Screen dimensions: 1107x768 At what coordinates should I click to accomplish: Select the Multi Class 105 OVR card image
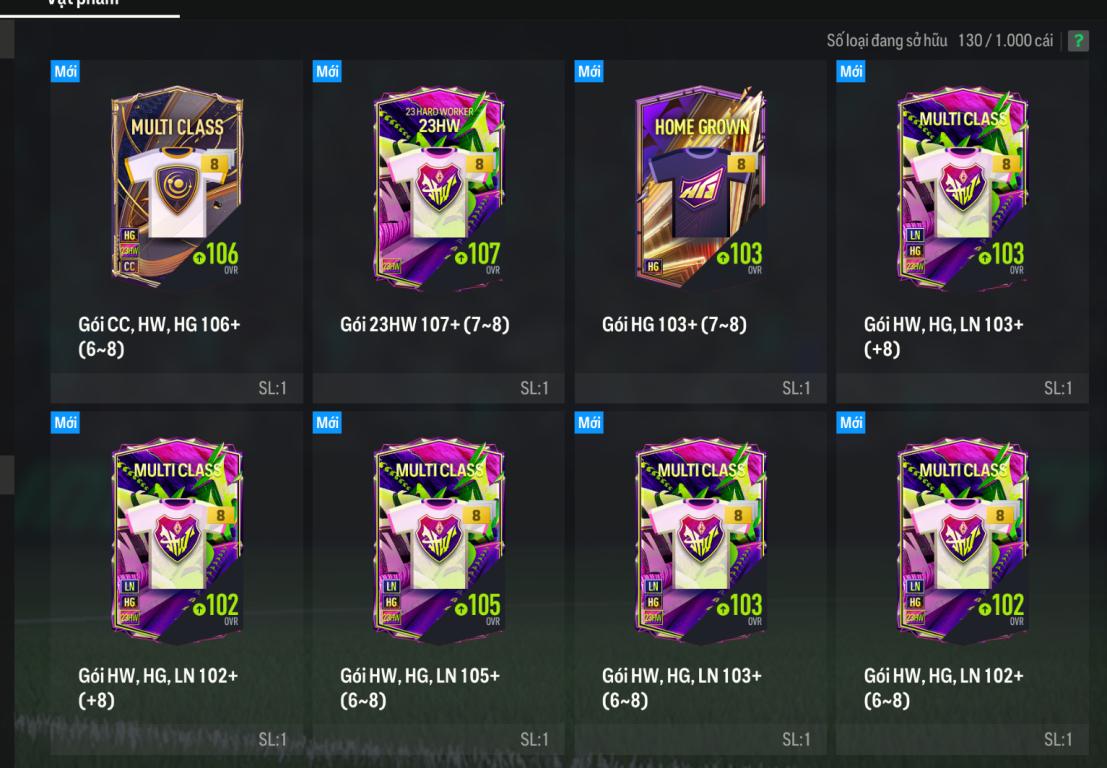pyautogui.click(x=439, y=539)
